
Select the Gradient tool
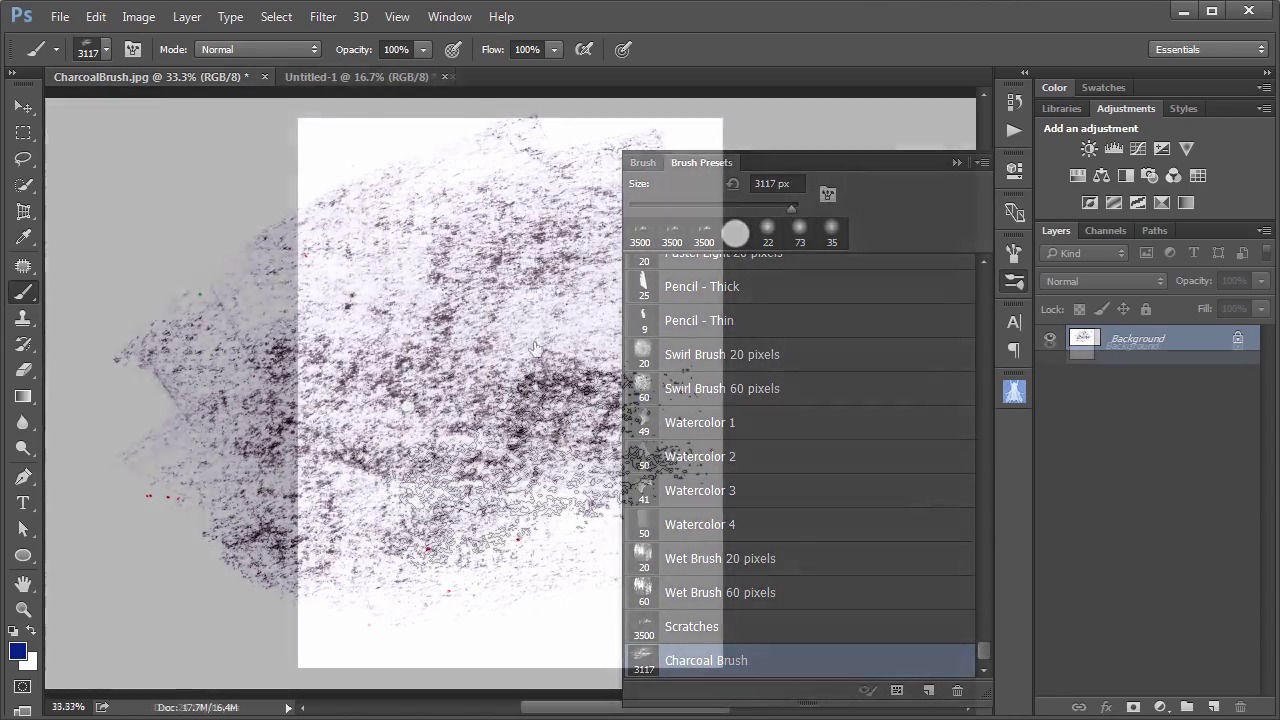point(23,396)
